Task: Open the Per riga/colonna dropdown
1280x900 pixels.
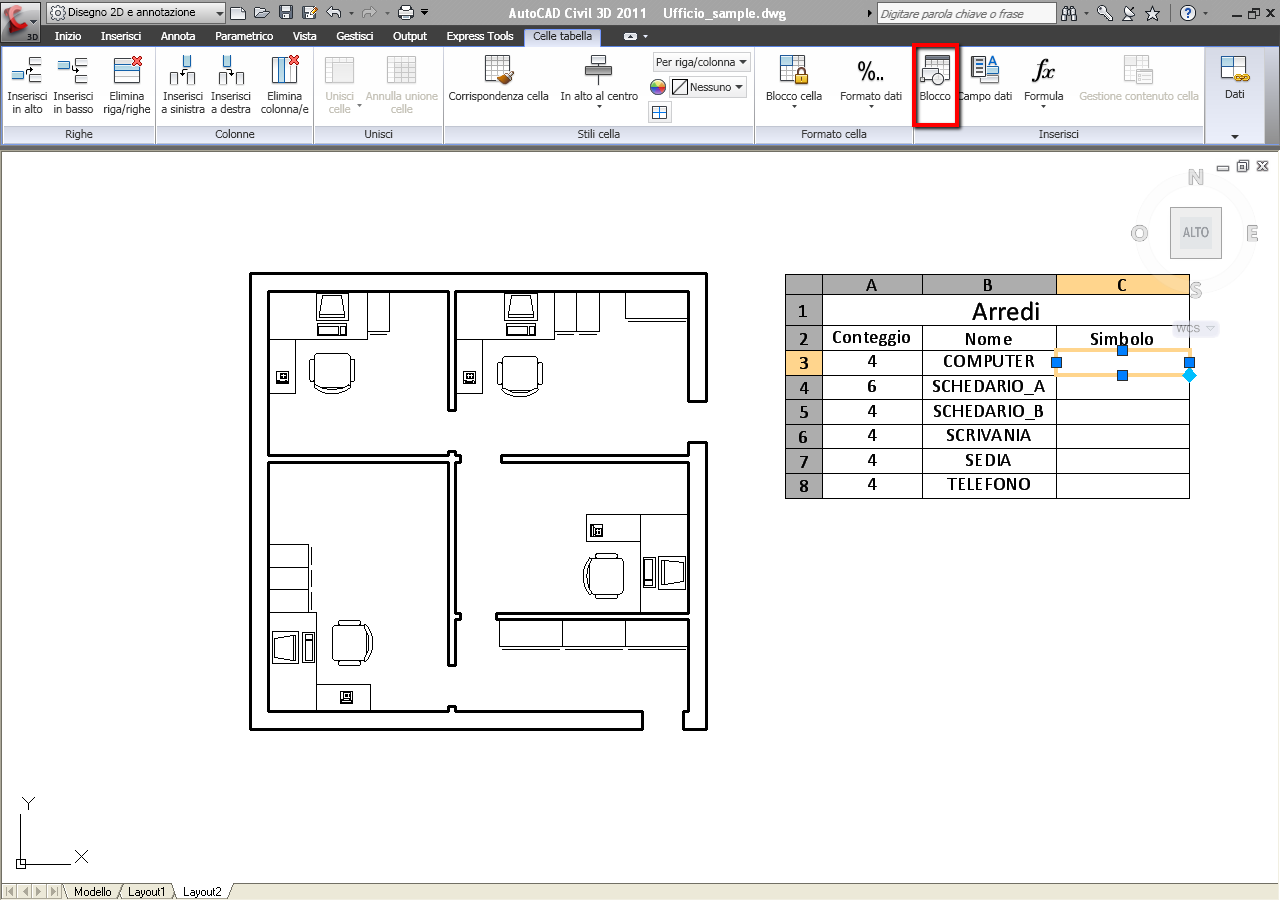Action: (702, 62)
